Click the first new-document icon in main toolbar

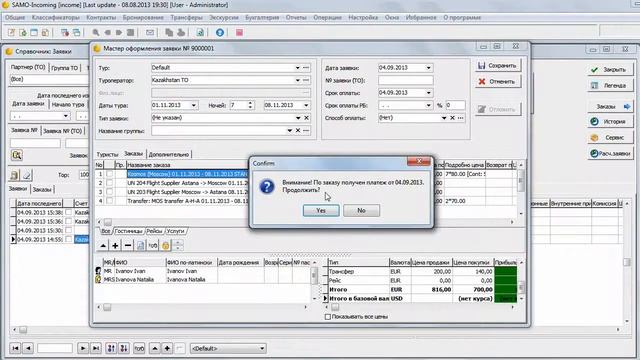(11, 33)
